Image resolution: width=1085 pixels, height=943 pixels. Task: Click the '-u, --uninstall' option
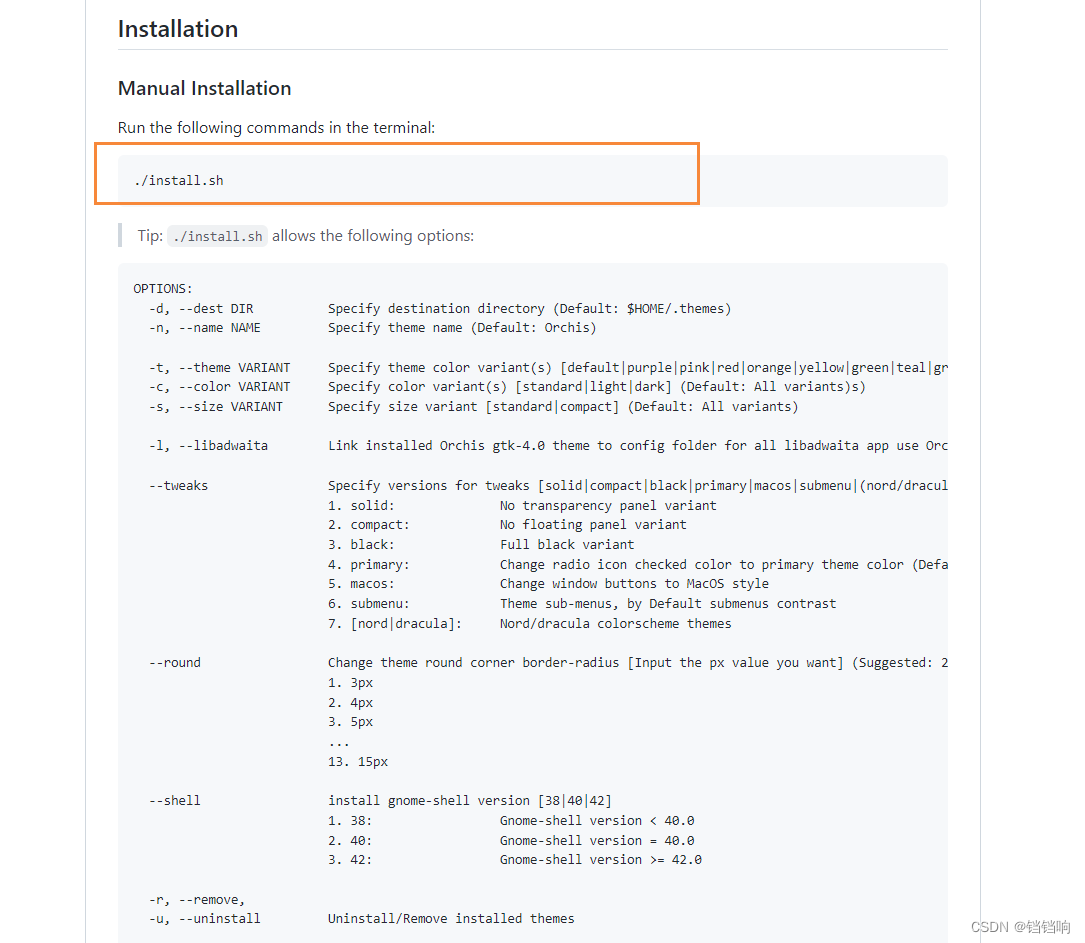pos(205,919)
